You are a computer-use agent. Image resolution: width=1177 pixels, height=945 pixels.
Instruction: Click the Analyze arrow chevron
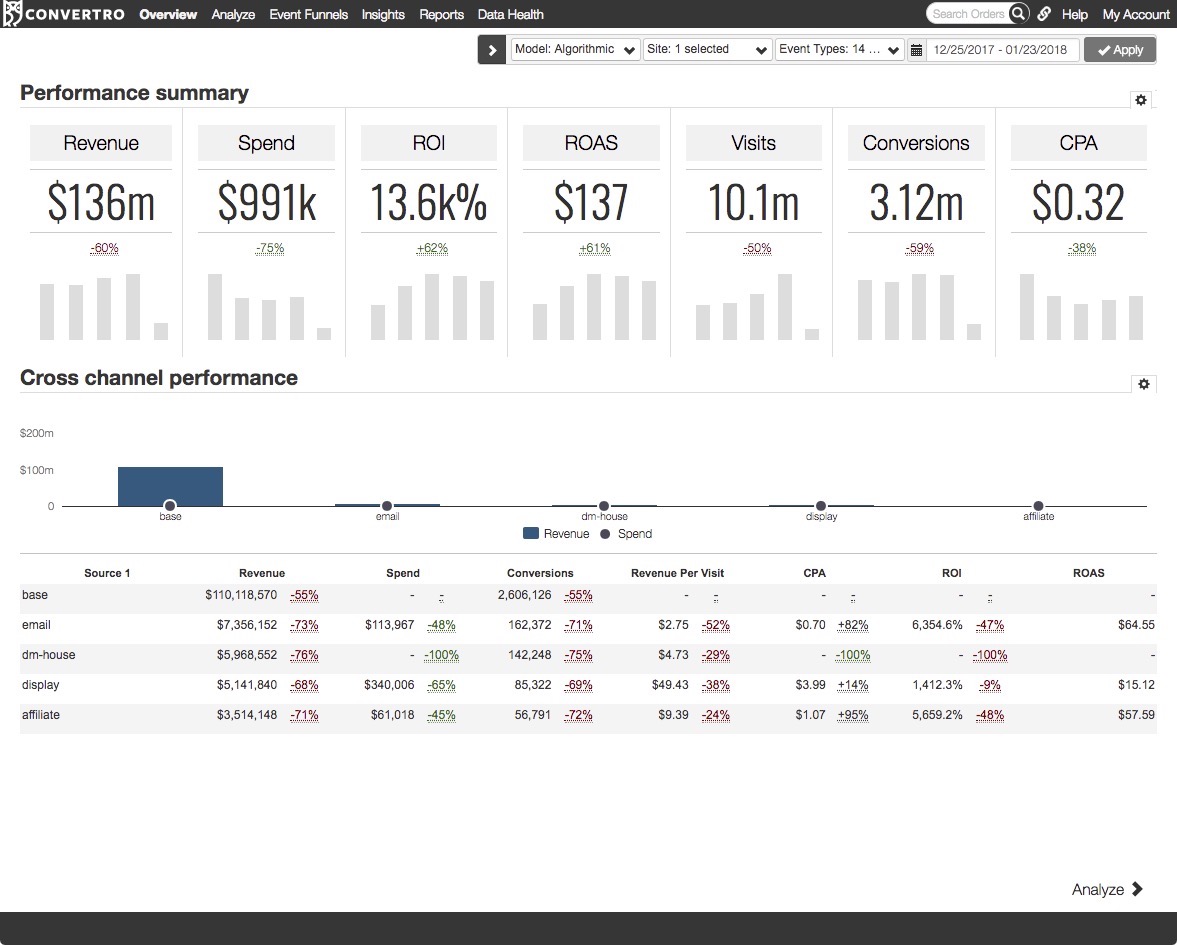tap(1136, 889)
